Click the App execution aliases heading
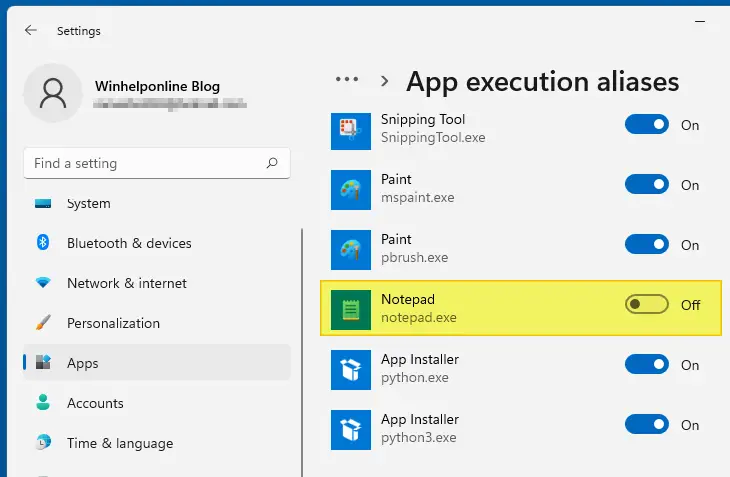 click(x=542, y=81)
